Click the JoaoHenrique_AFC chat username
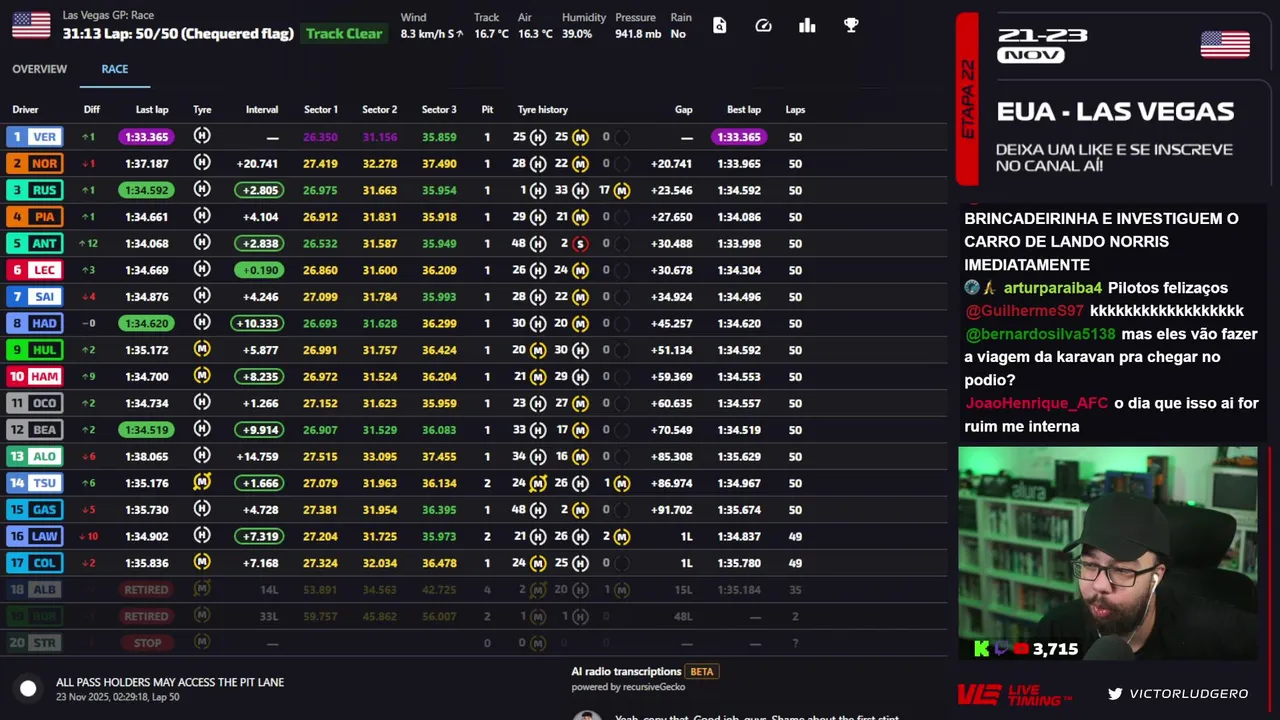The image size is (1280, 720). tap(1036, 403)
